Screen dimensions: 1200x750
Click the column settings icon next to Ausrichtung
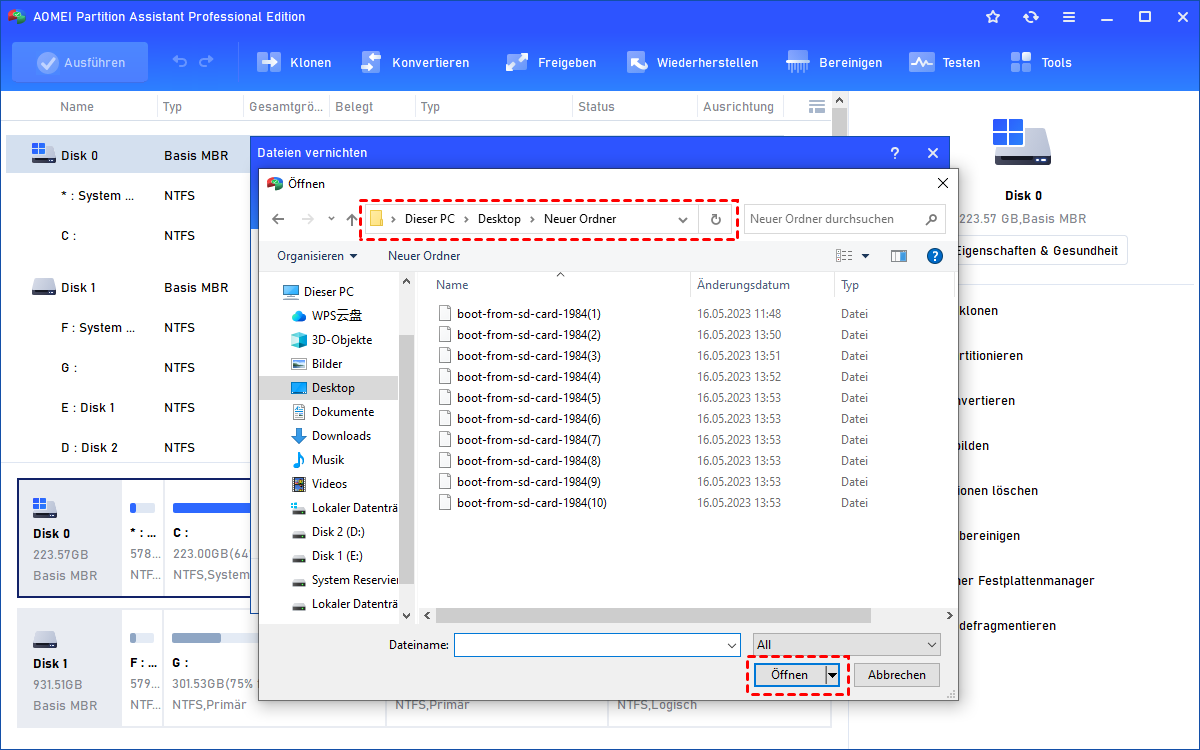coord(817,106)
